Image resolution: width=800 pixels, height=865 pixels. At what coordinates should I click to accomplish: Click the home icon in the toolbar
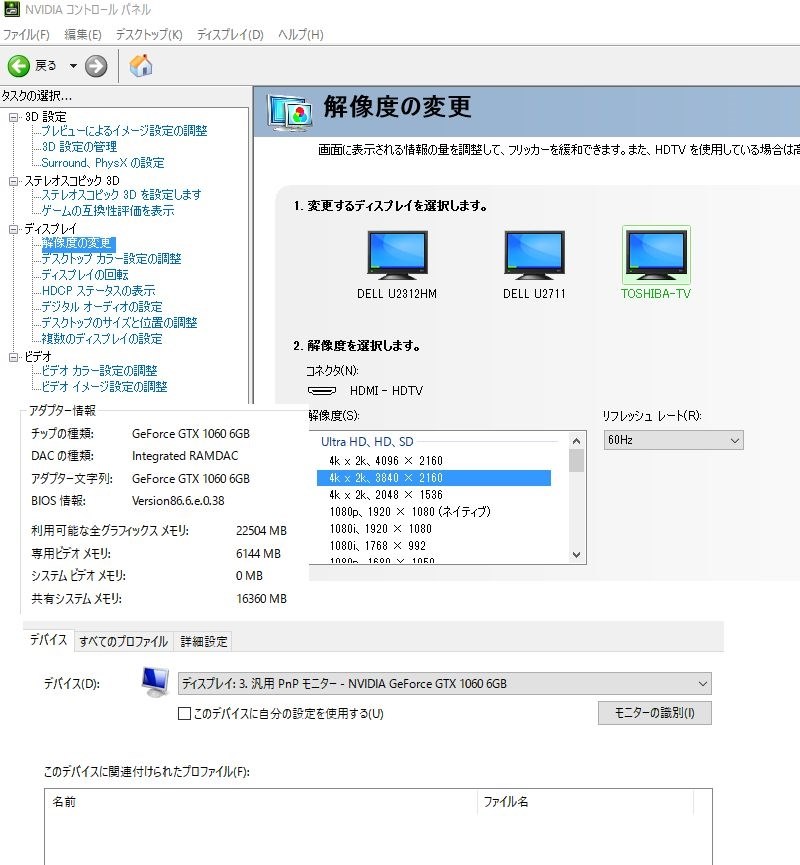click(140, 65)
